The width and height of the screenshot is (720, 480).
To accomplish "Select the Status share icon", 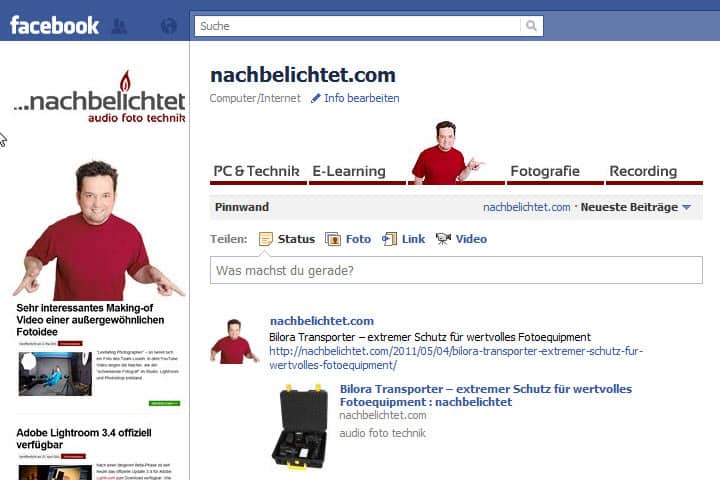I will pyautogui.click(x=265, y=239).
